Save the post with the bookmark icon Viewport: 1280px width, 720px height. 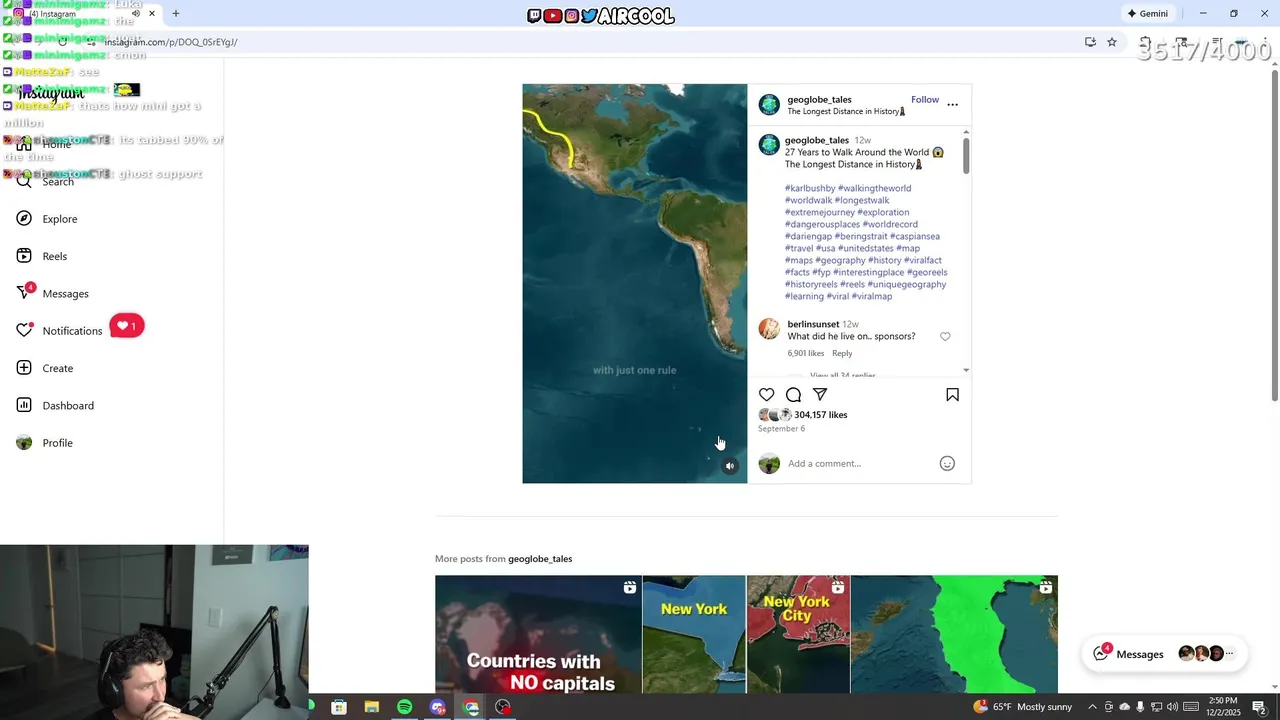click(952, 395)
